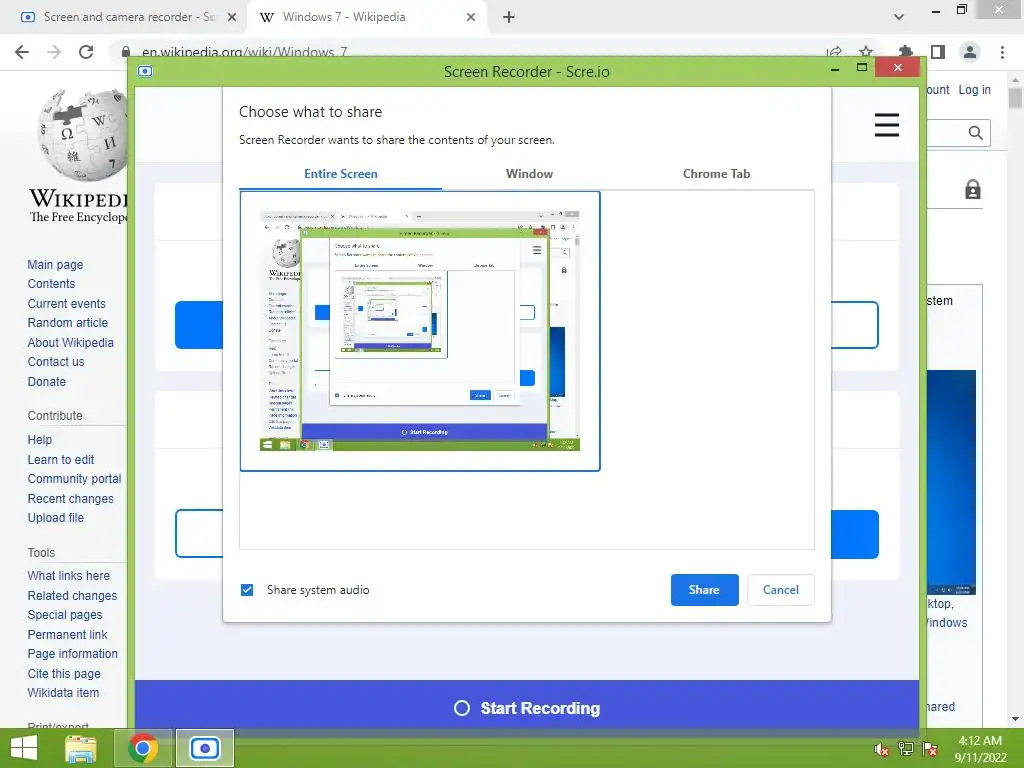Click Chrome's forward navigation arrow
Image resolution: width=1024 pixels, height=768 pixels.
[54, 52]
